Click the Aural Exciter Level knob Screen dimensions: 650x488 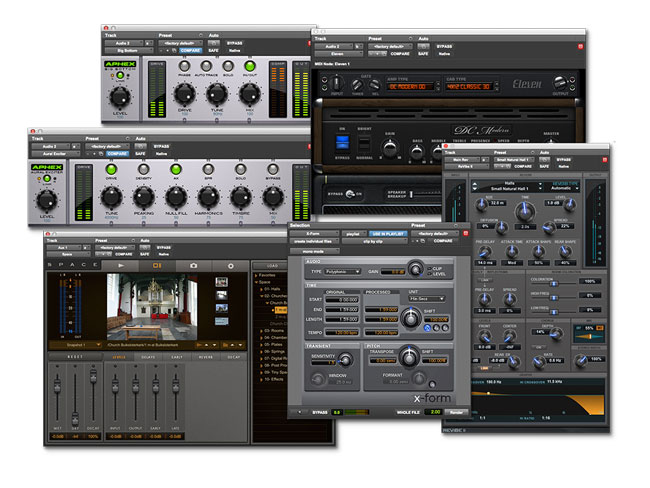click(x=47, y=201)
